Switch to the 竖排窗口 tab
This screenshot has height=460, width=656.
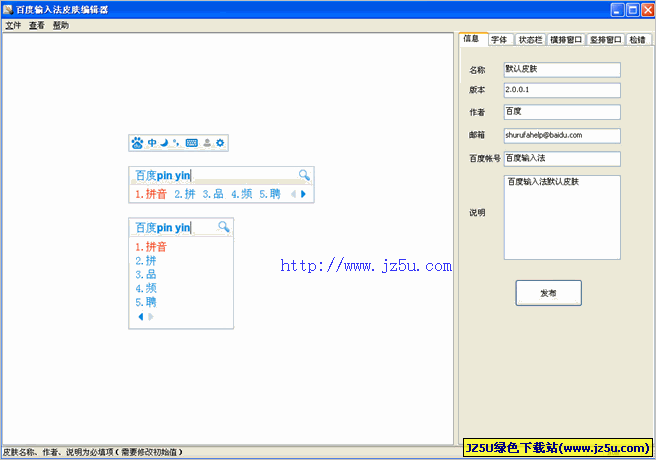[606, 40]
